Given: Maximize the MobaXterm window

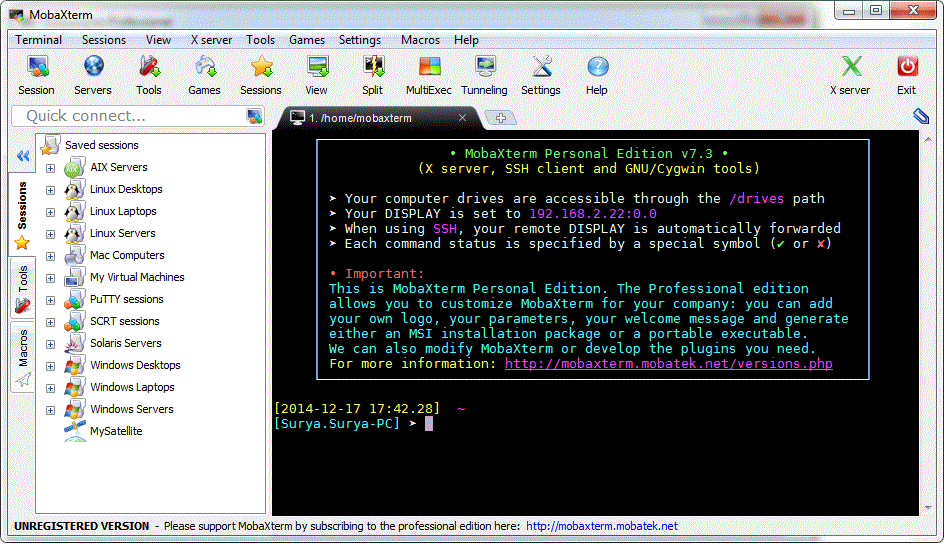Looking at the screenshot, I should click(x=876, y=10).
